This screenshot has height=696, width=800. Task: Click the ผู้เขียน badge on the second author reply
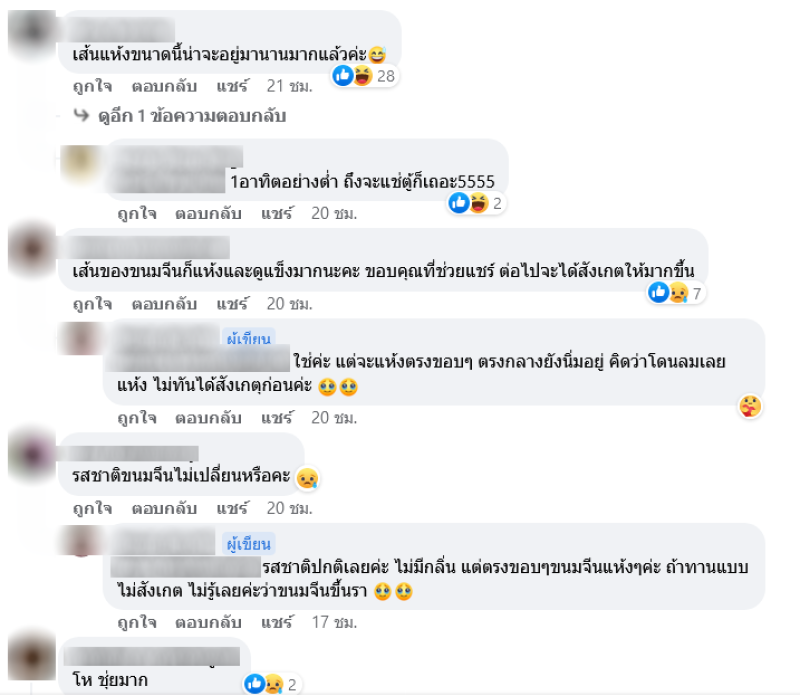click(x=248, y=544)
